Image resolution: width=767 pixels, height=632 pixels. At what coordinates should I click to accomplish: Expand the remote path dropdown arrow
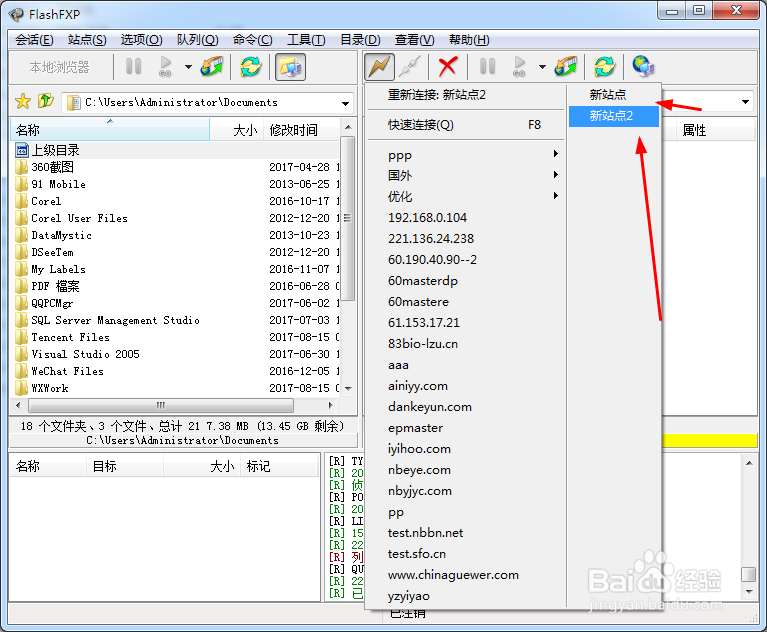tap(745, 102)
